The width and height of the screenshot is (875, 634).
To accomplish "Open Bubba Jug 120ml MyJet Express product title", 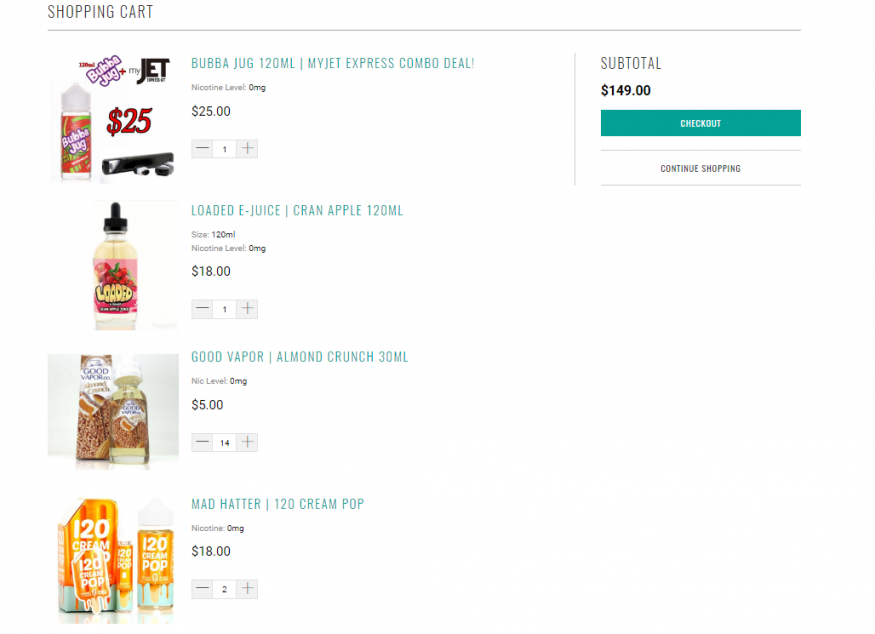I will pos(333,63).
